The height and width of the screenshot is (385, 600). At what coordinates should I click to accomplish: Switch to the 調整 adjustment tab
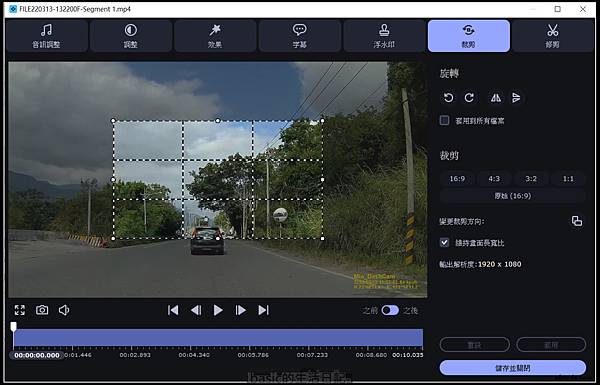130,36
